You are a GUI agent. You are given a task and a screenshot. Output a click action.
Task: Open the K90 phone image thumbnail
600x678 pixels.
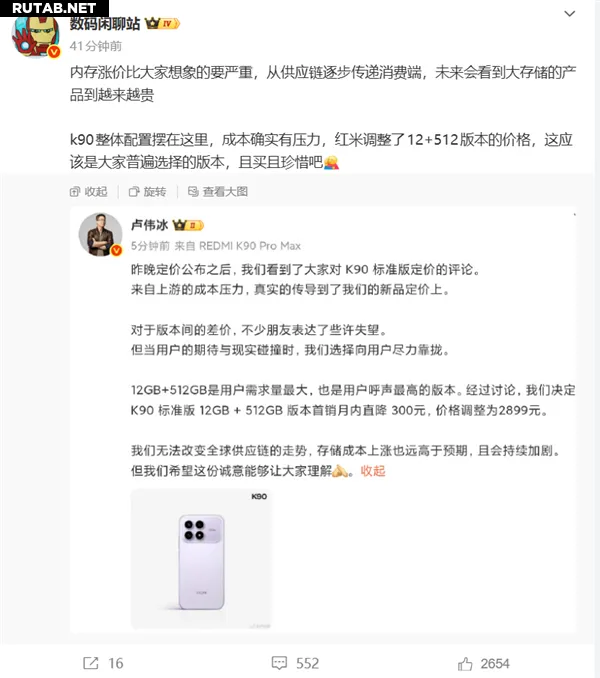click(x=202, y=559)
